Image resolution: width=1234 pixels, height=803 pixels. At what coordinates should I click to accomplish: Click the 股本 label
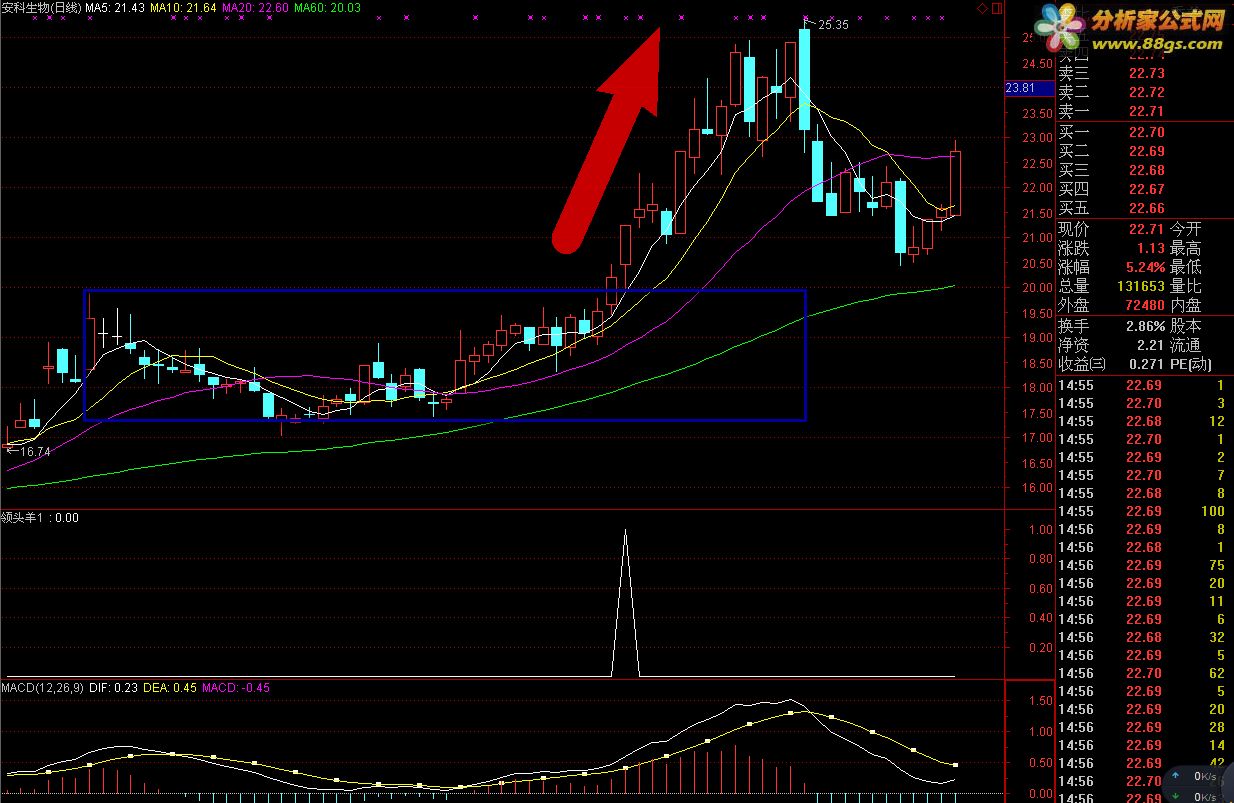tap(1186, 326)
